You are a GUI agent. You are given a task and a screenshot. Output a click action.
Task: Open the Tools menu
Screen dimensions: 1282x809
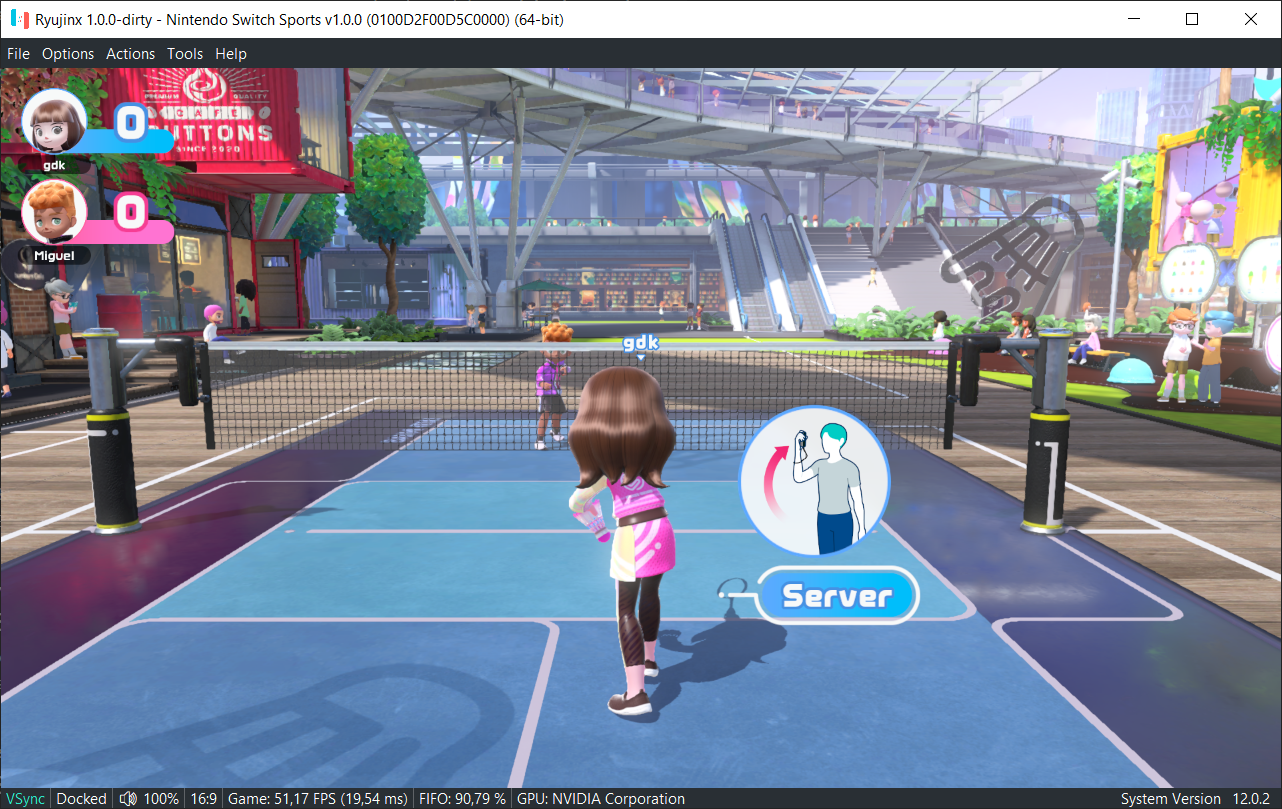click(185, 54)
